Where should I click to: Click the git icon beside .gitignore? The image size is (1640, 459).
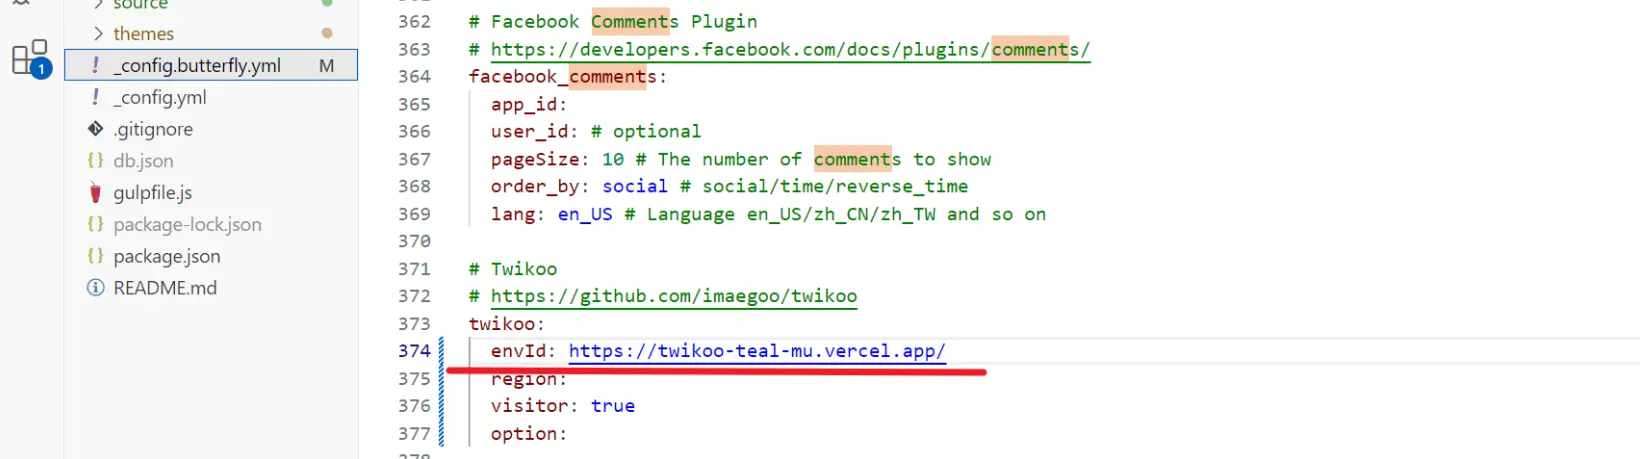(x=95, y=129)
